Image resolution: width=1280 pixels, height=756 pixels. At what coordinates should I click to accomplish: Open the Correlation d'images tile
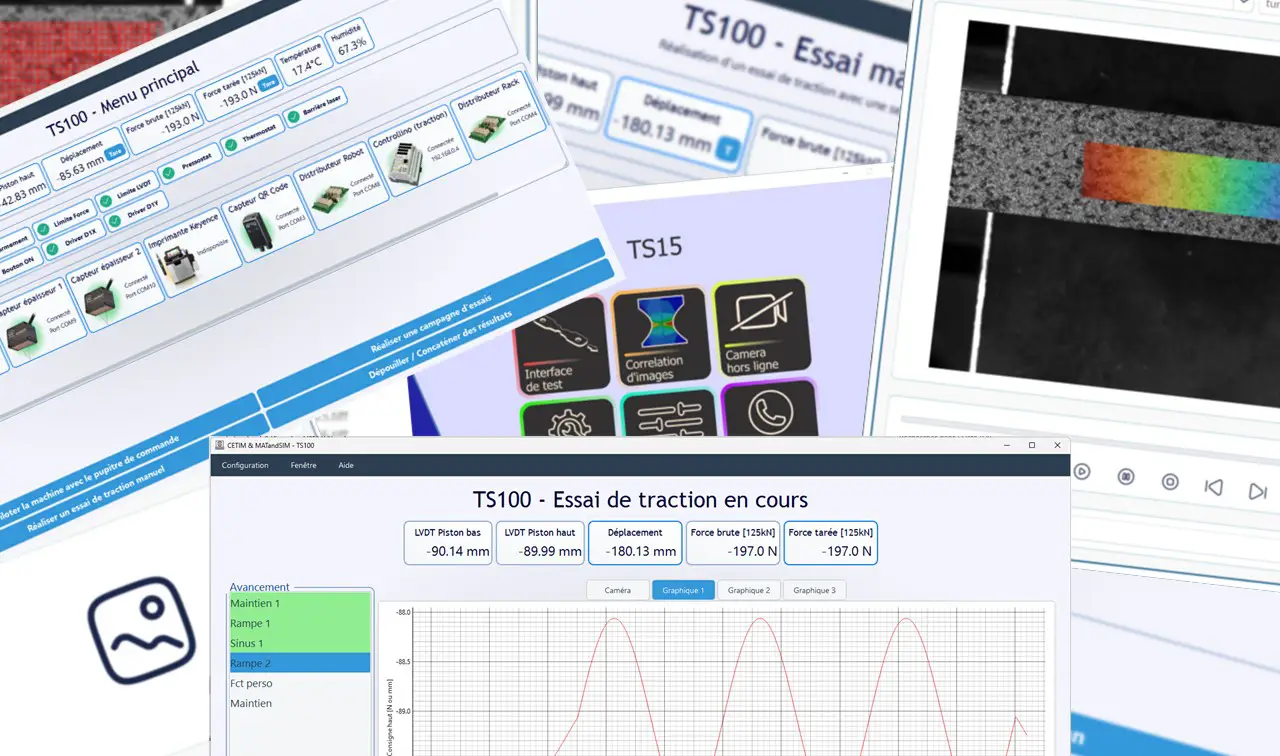click(655, 338)
